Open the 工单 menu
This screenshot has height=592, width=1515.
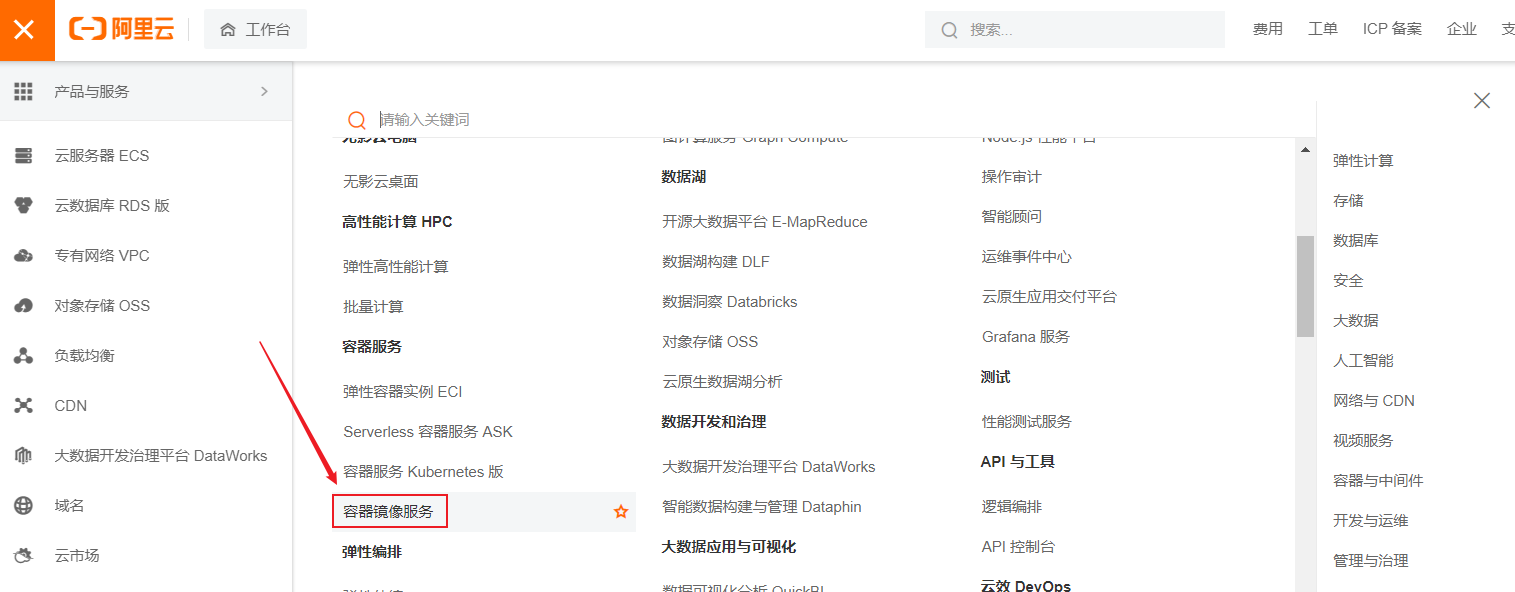1323,30
